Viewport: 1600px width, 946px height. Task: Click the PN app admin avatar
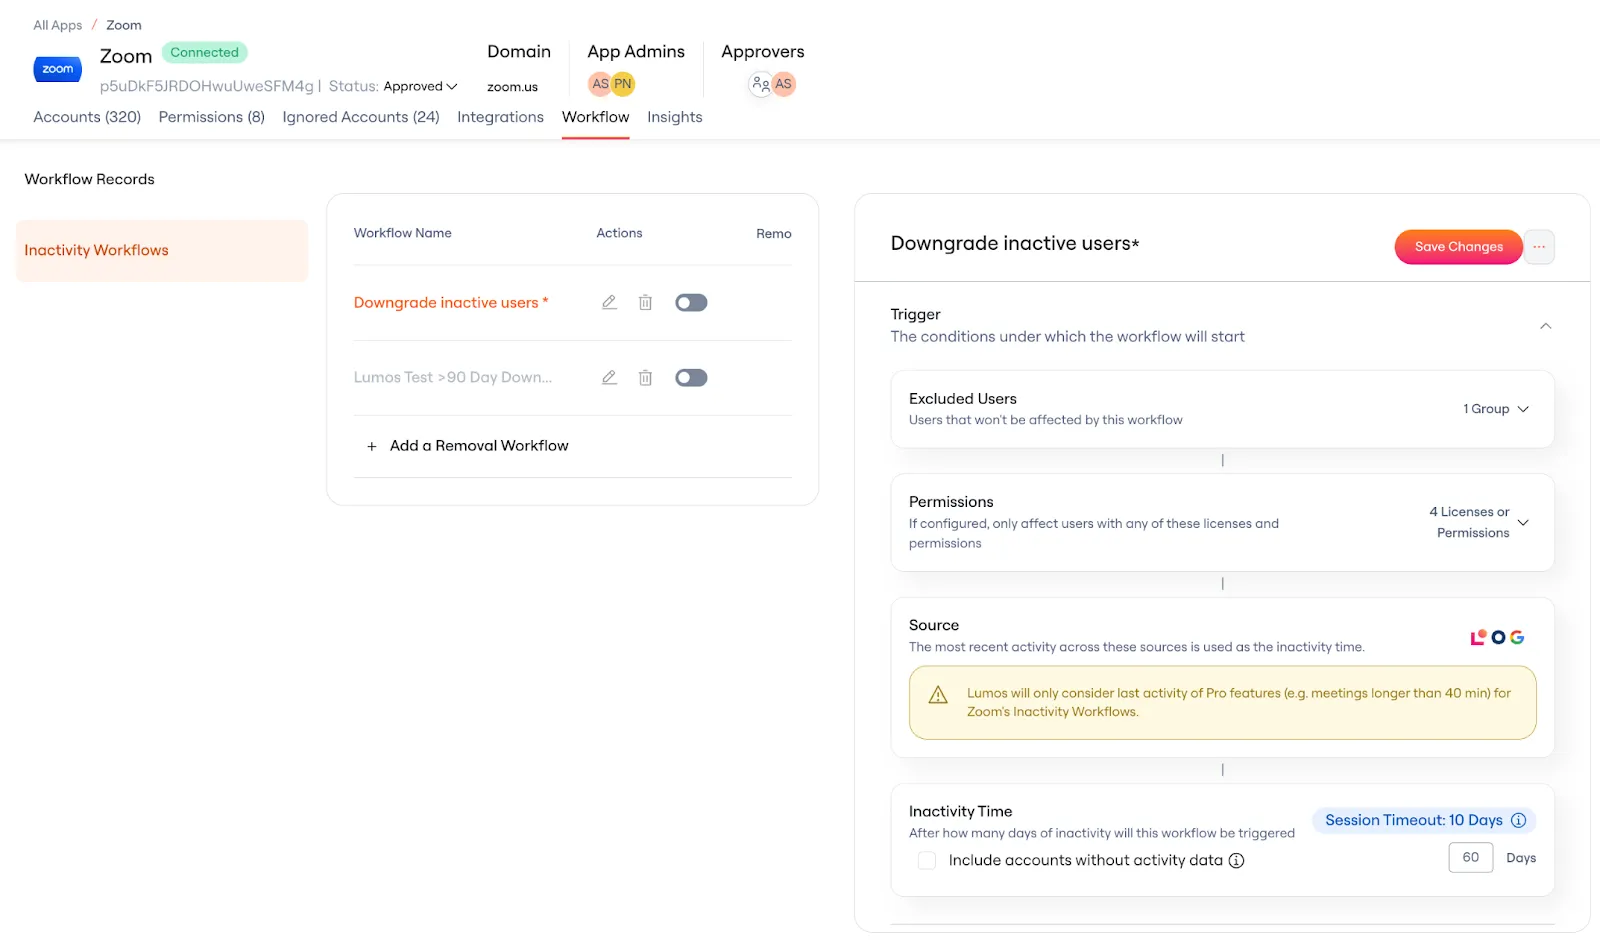[623, 84]
